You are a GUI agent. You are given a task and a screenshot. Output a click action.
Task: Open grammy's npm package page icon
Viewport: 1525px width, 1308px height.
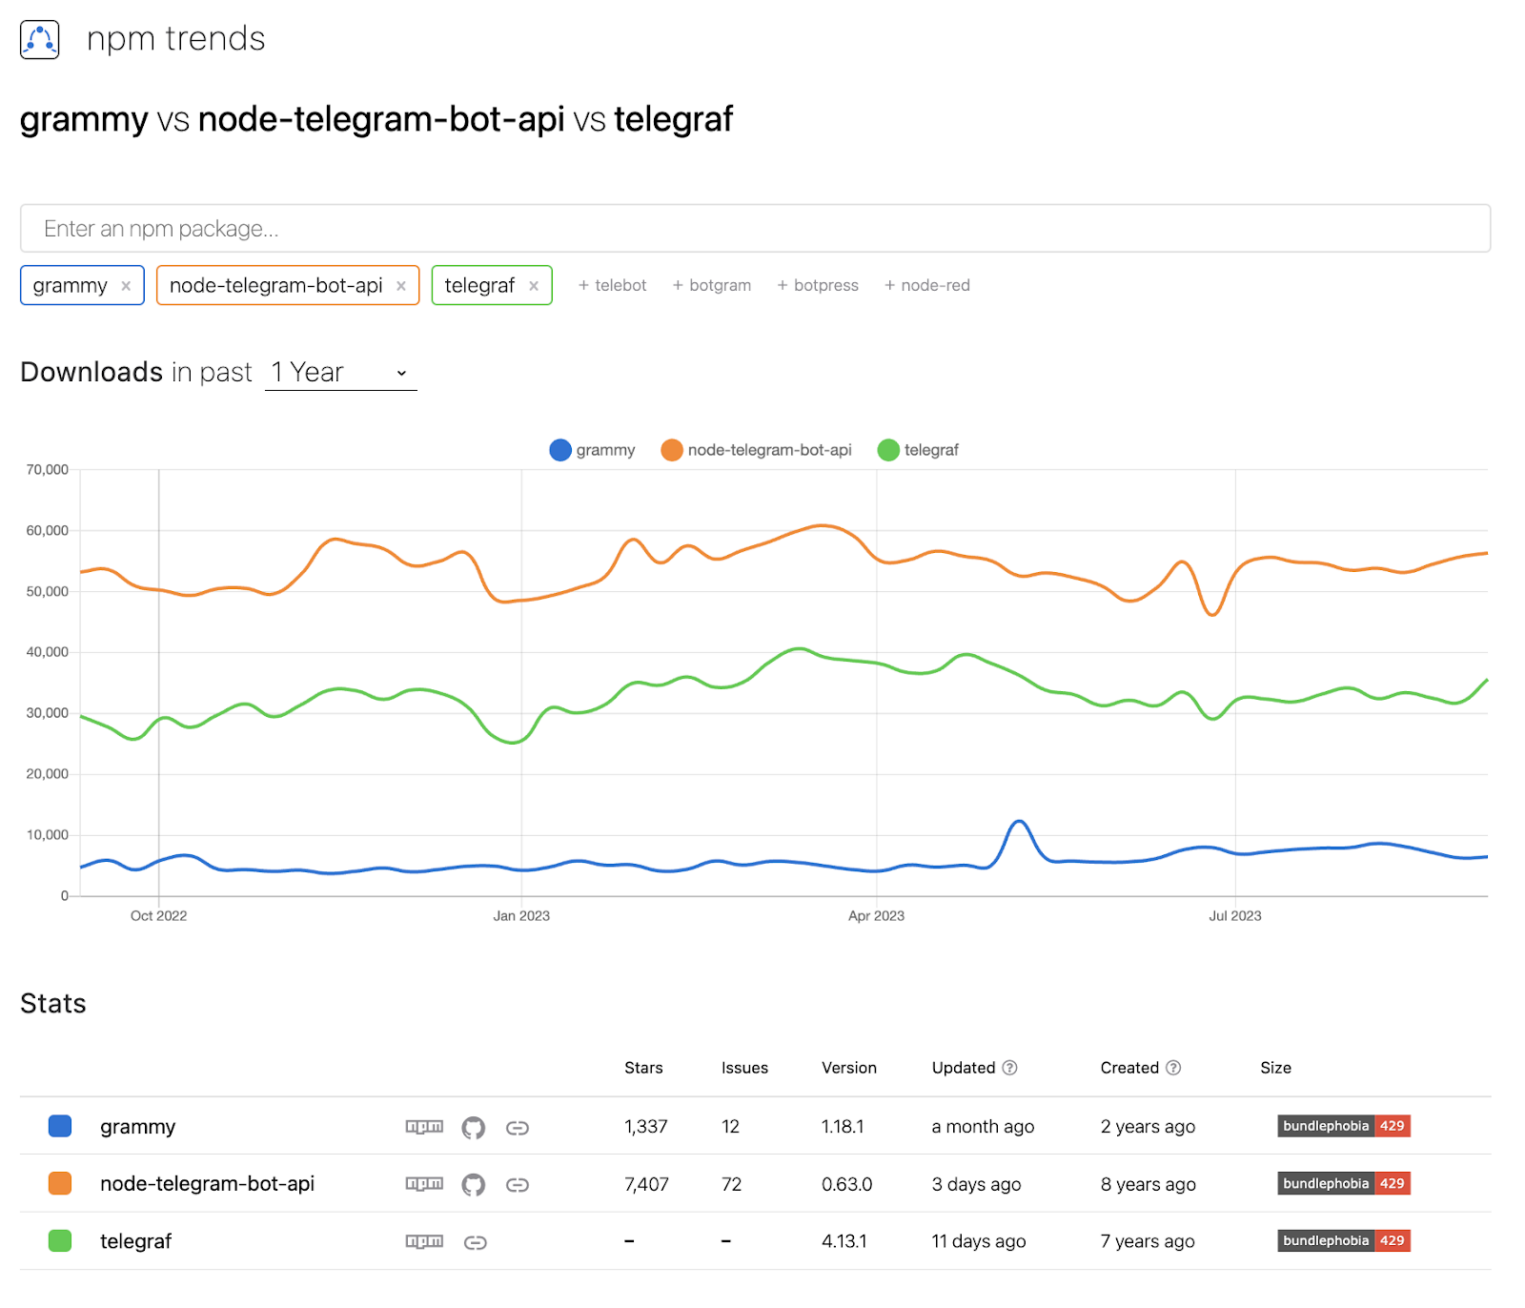pos(424,1127)
